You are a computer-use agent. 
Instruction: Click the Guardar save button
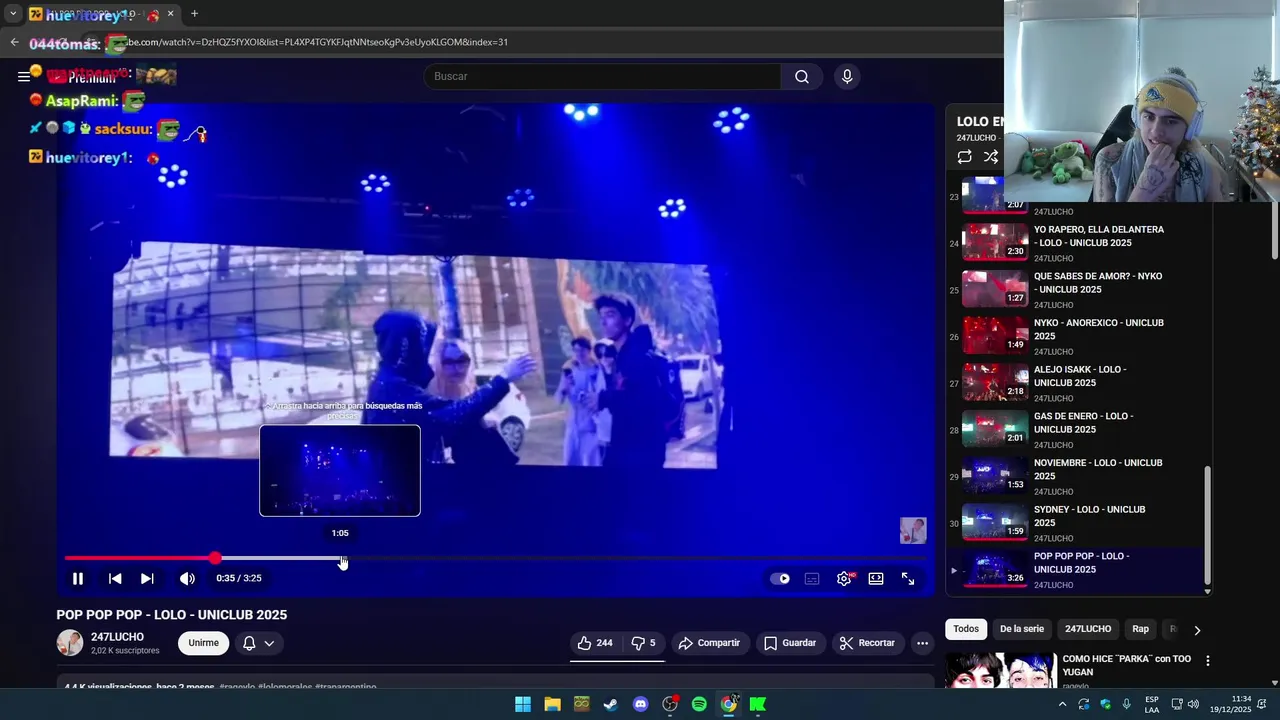click(x=790, y=643)
